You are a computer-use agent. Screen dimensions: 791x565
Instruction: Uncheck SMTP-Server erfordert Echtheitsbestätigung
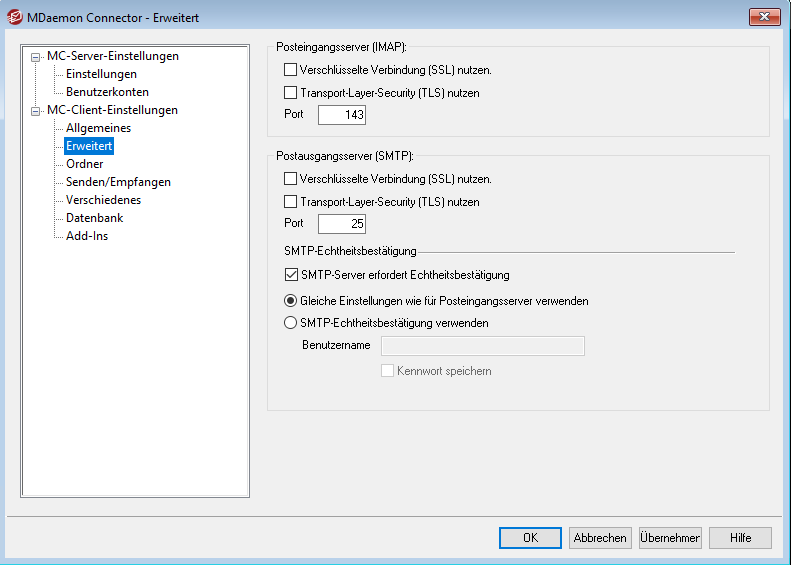tap(291, 275)
